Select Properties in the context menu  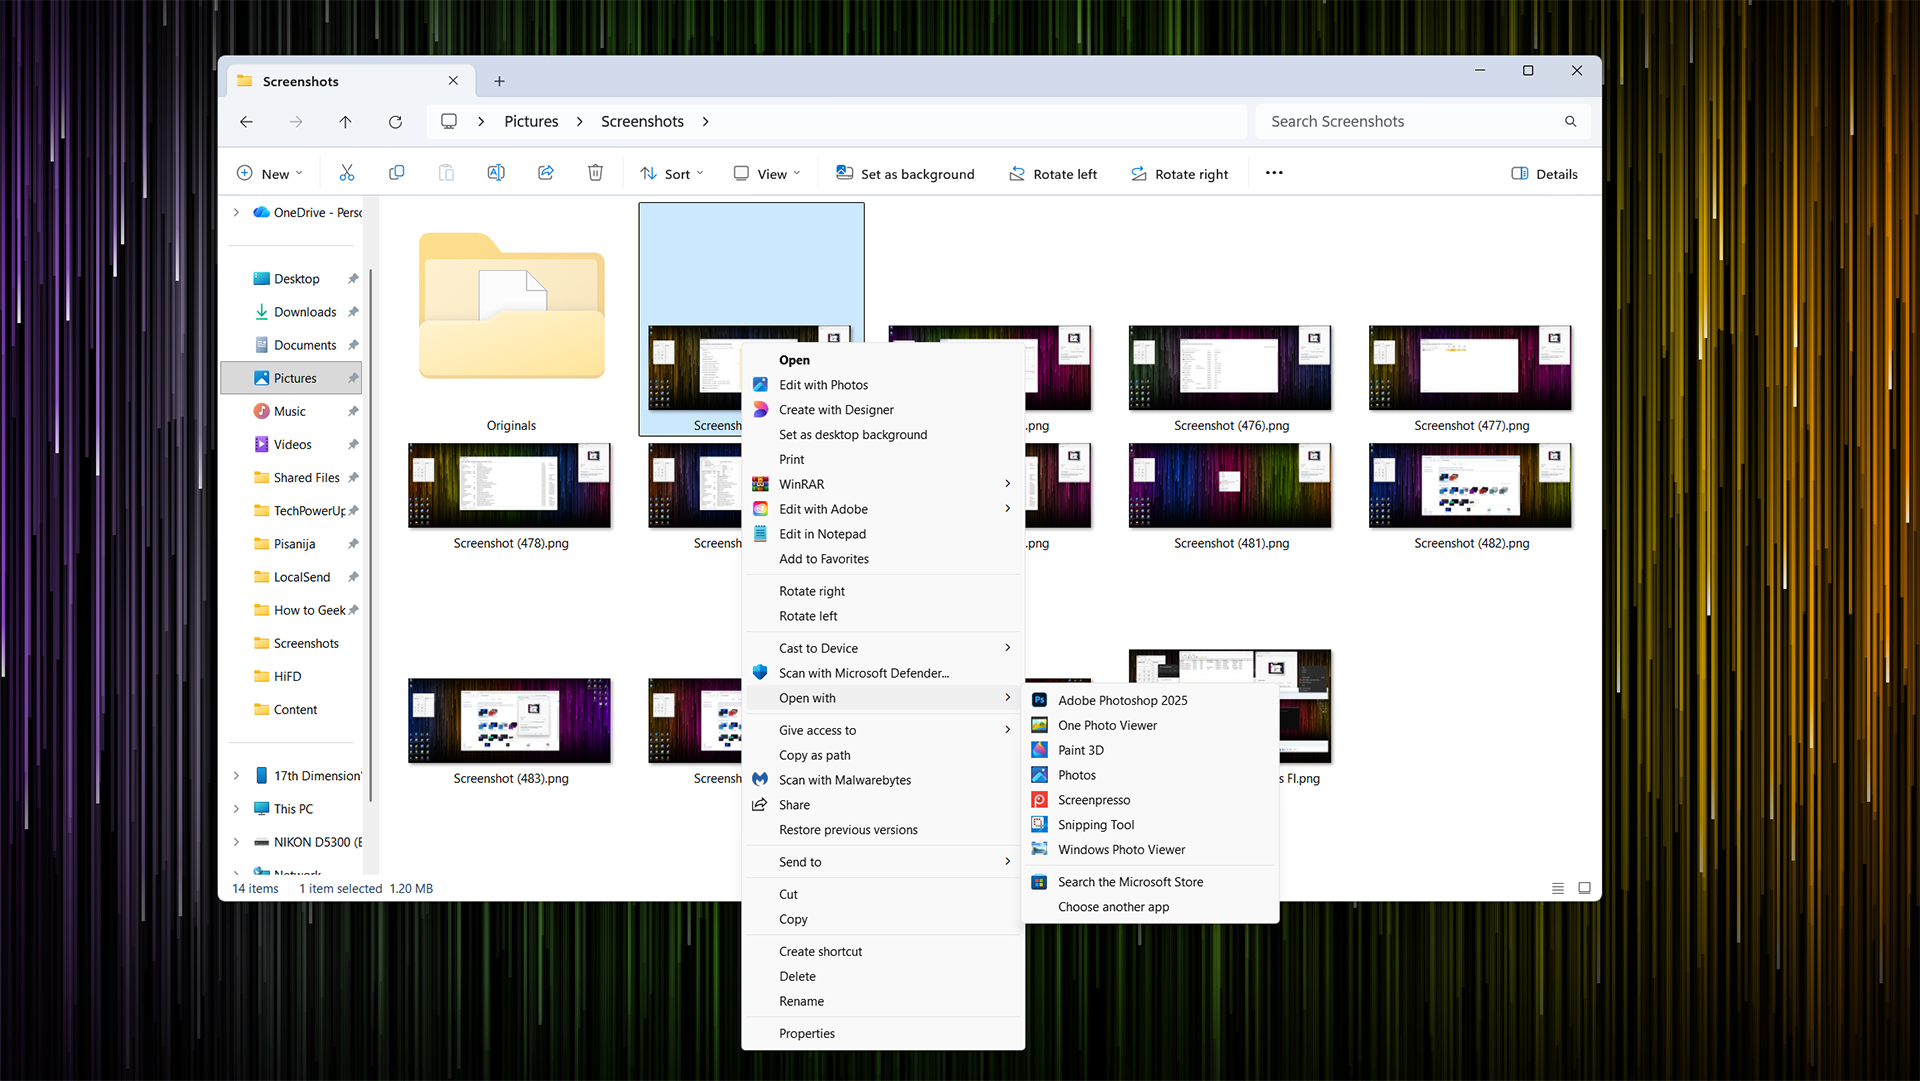point(883,1033)
